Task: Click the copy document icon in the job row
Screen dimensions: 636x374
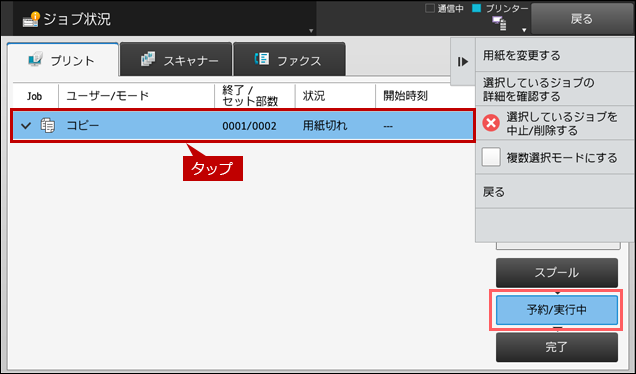Action: [47, 126]
